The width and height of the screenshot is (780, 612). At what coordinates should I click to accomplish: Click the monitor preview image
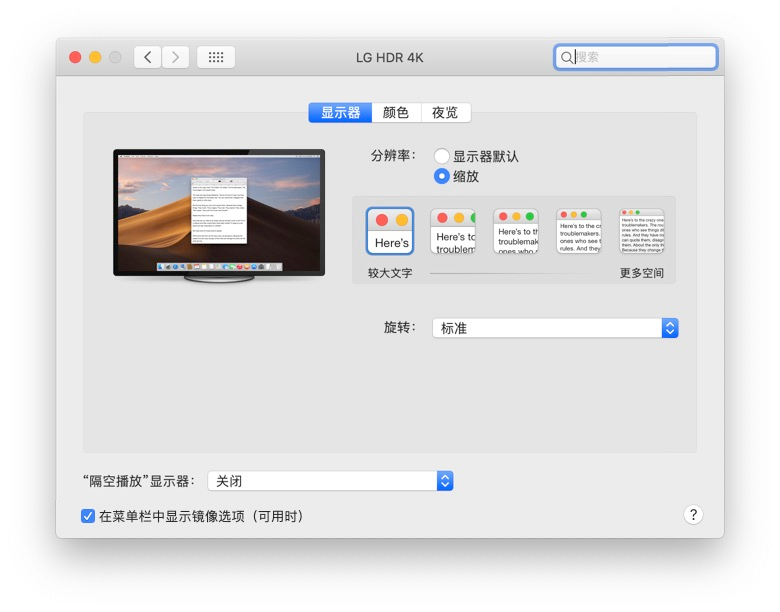coord(219,212)
